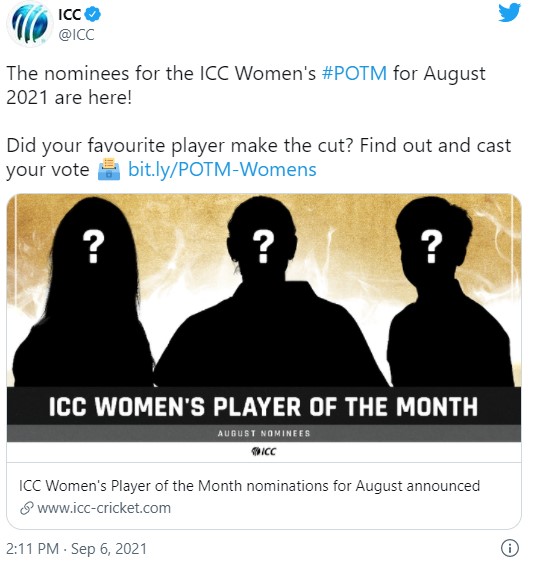The height and width of the screenshot is (566, 534).
Task: Open www.icc-cricket.com link card domain
Action: (104, 508)
